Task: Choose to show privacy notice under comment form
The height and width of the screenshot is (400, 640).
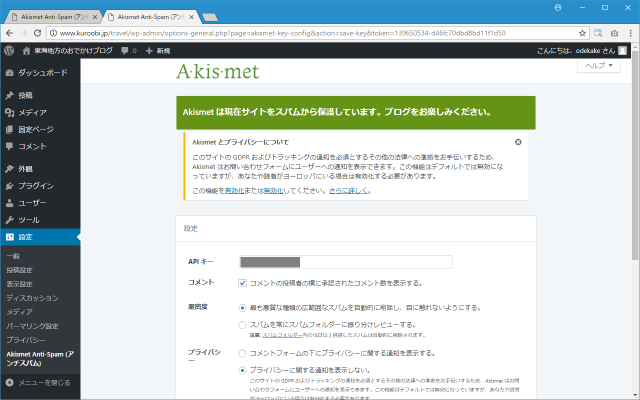Action: click(243, 354)
